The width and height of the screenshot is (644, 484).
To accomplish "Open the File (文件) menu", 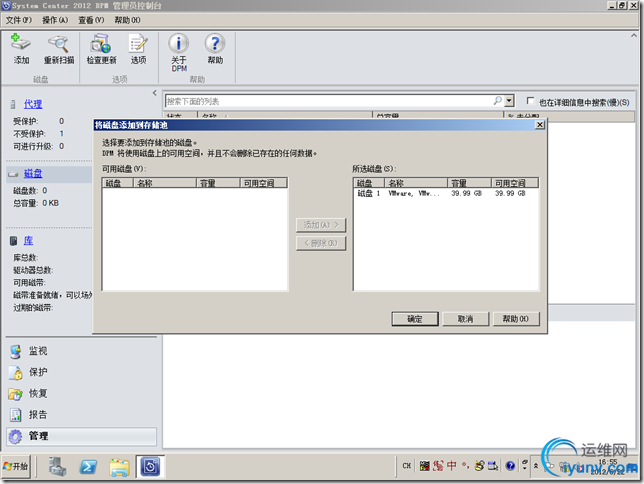I will pyautogui.click(x=18, y=20).
